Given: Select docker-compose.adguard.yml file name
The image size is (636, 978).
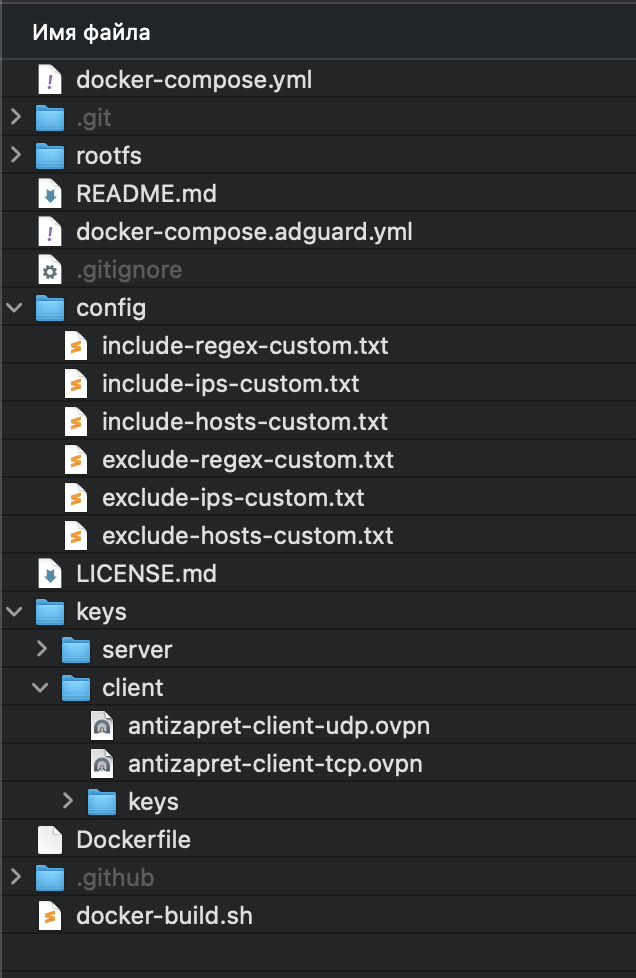Looking at the screenshot, I should [244, 232].
